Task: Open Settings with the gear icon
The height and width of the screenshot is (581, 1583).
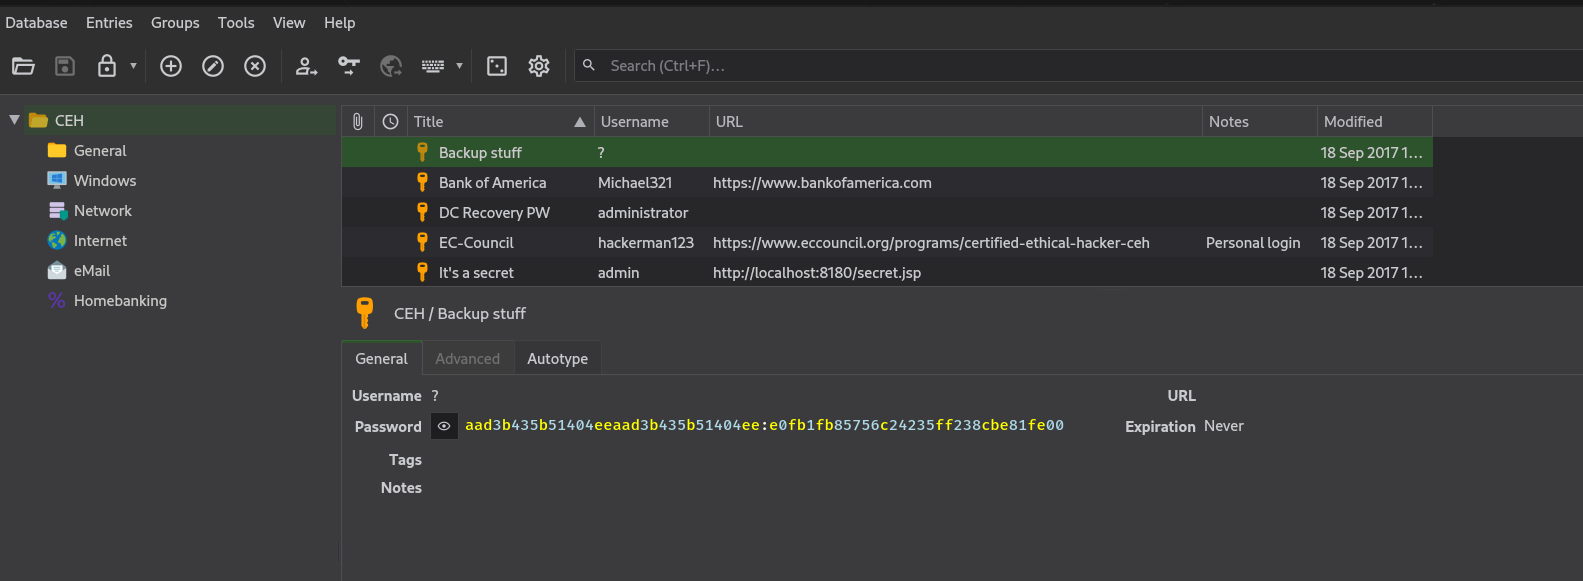Action: point(539,66)
